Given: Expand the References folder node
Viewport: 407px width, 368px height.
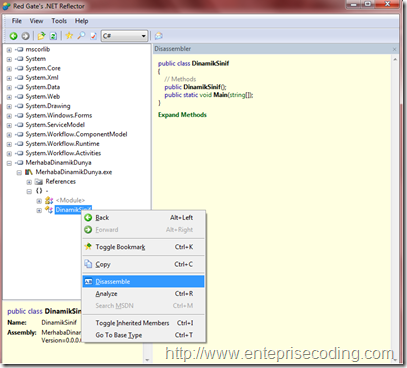Looking at the screenshot, I should coord(29,182).
